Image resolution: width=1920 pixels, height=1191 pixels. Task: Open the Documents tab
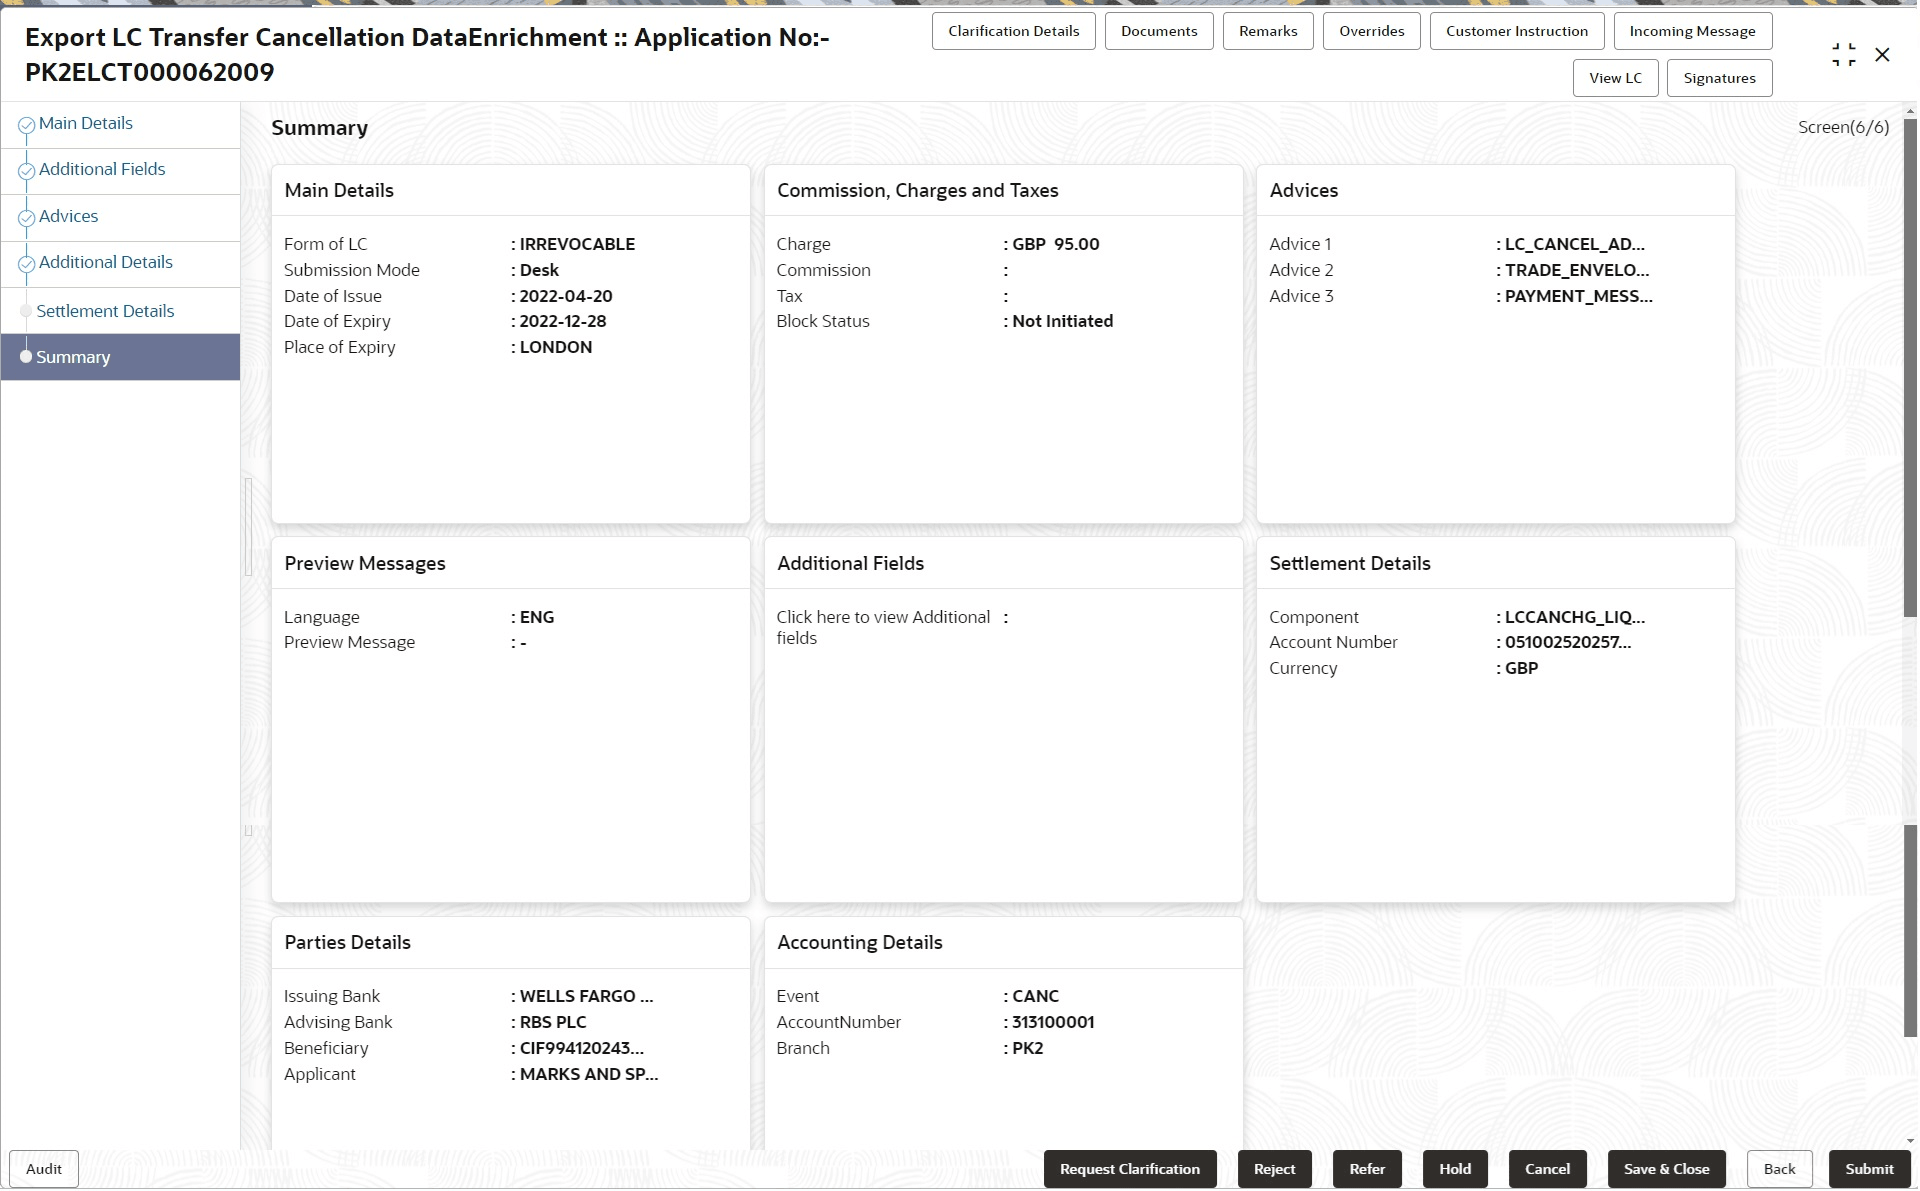pyautogui.click(x=1158, y=31)
